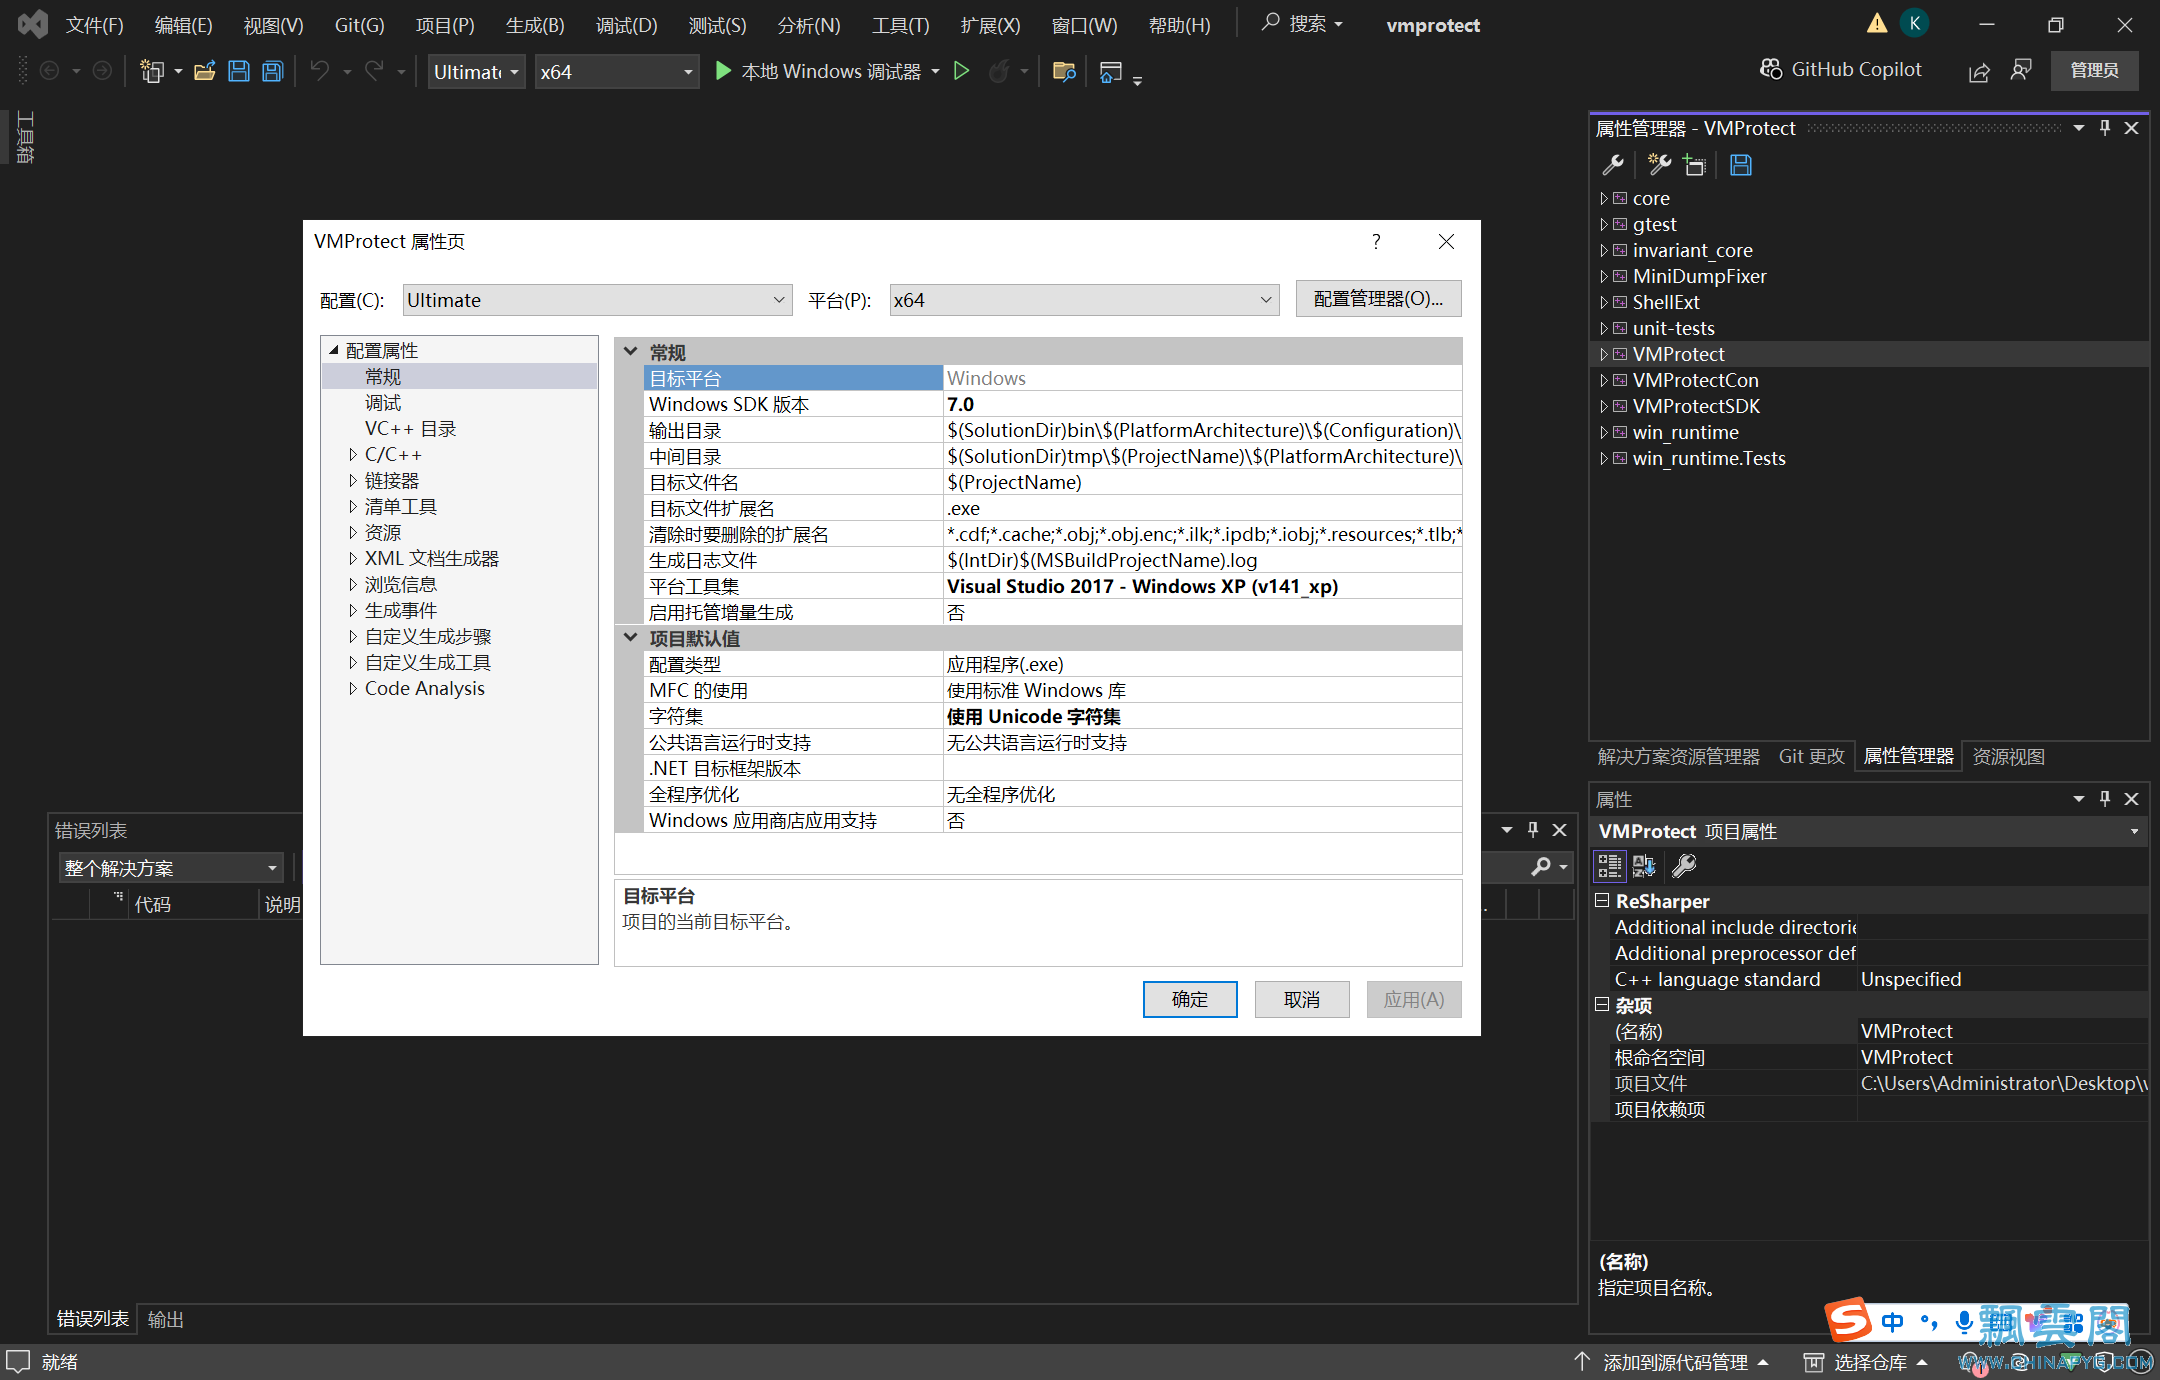Expand the C/C++ tree node

[x=352, y=455]
